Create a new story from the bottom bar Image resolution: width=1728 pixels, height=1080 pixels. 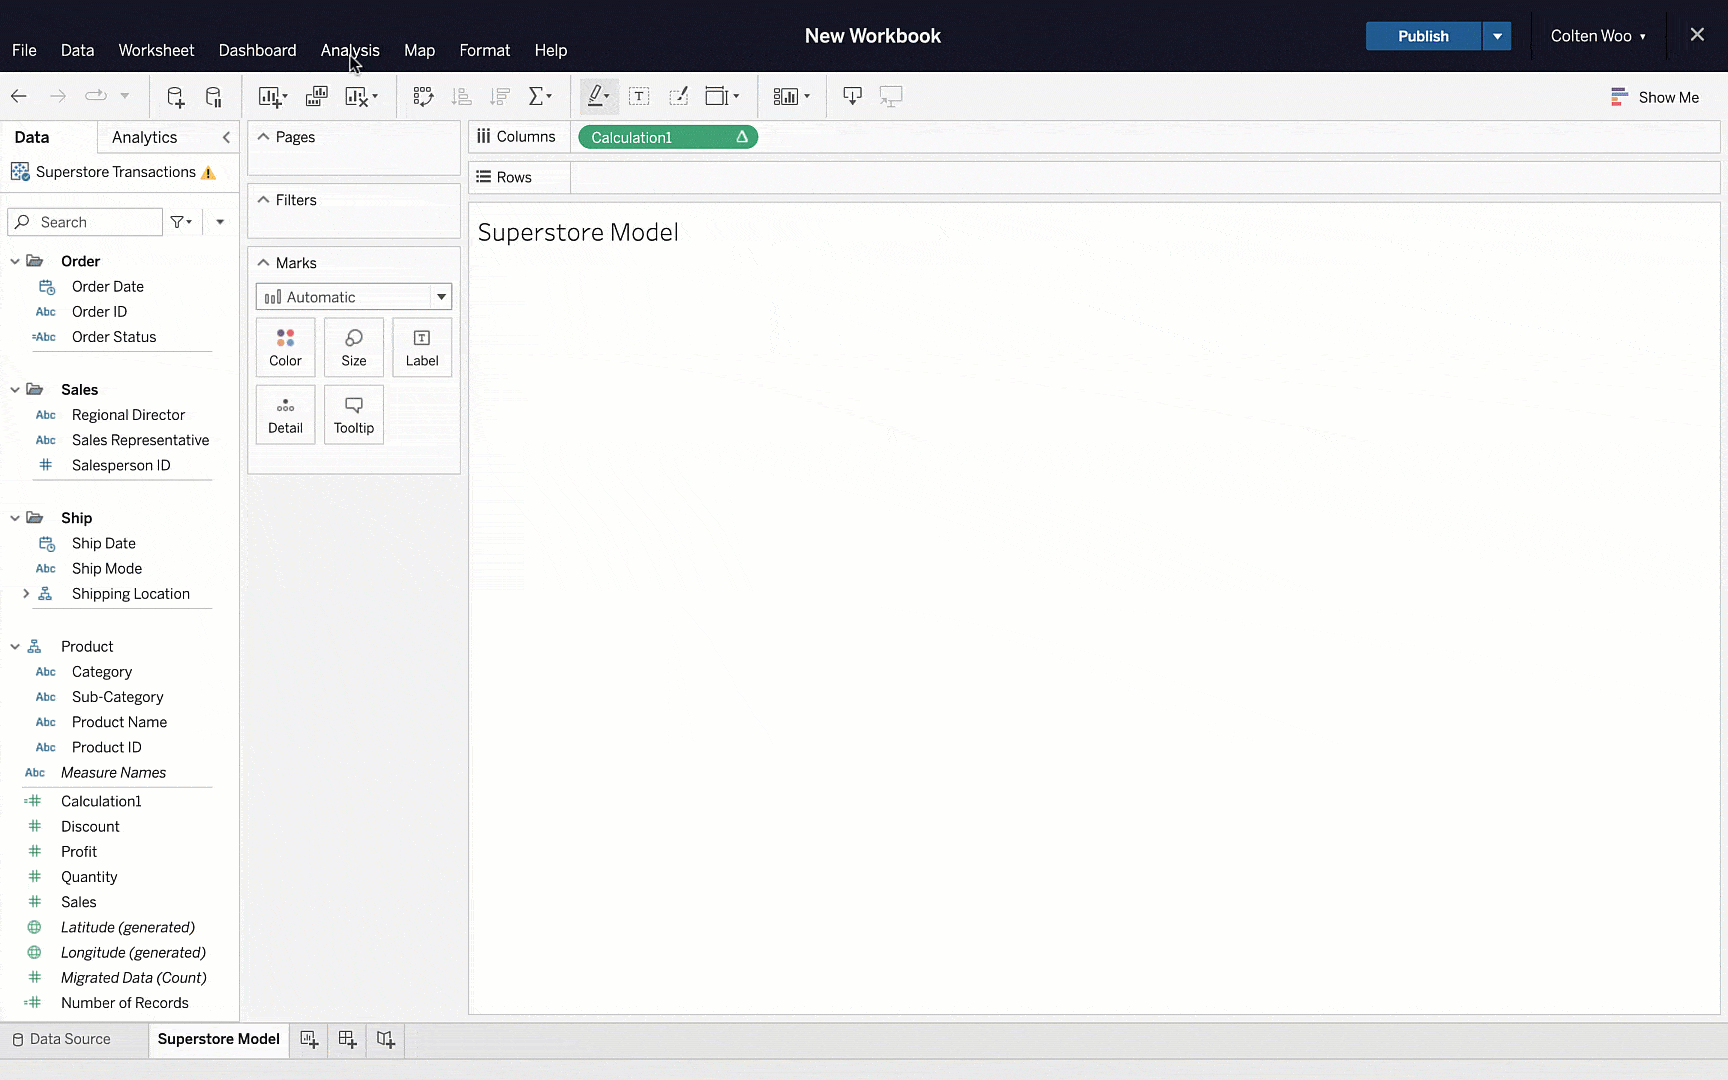tap(385, 1040)
